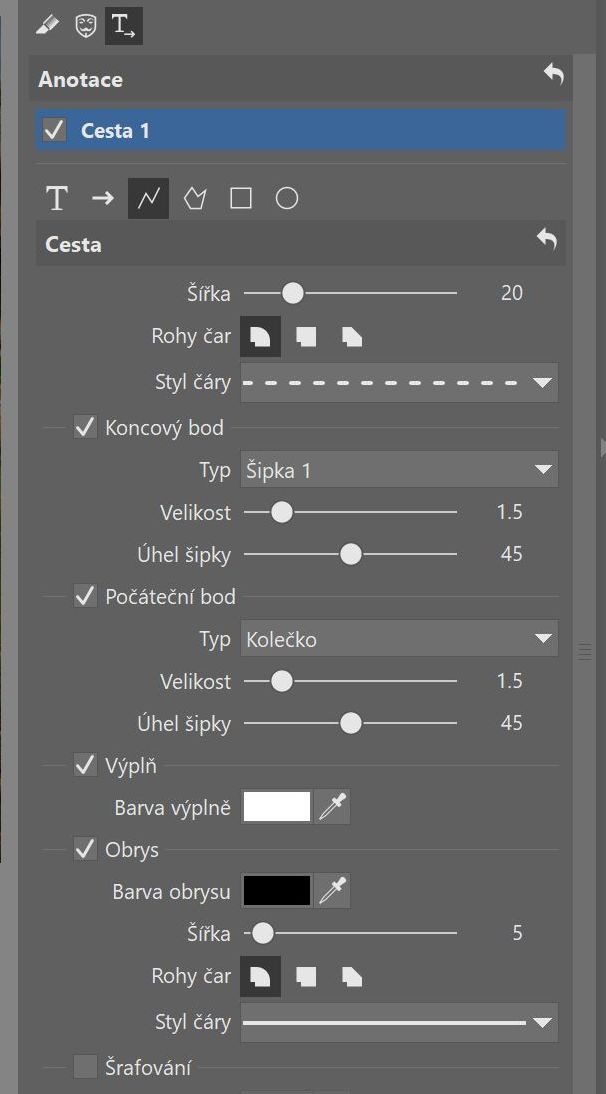Open the Kolečko type dropdown
This screenshot has height=1094, width=606.
pyautogui.click(x=399, y=638)
